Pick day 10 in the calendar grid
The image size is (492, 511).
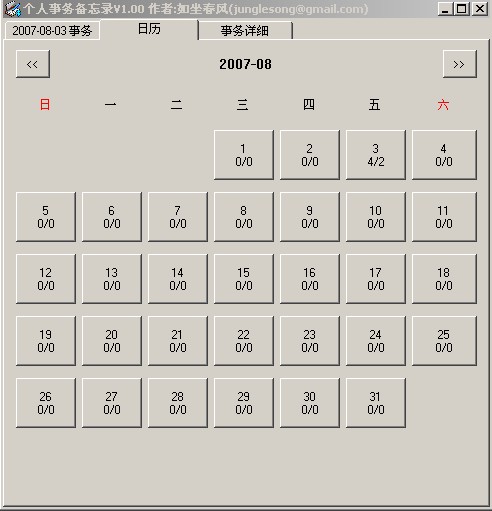pos(376,217)
